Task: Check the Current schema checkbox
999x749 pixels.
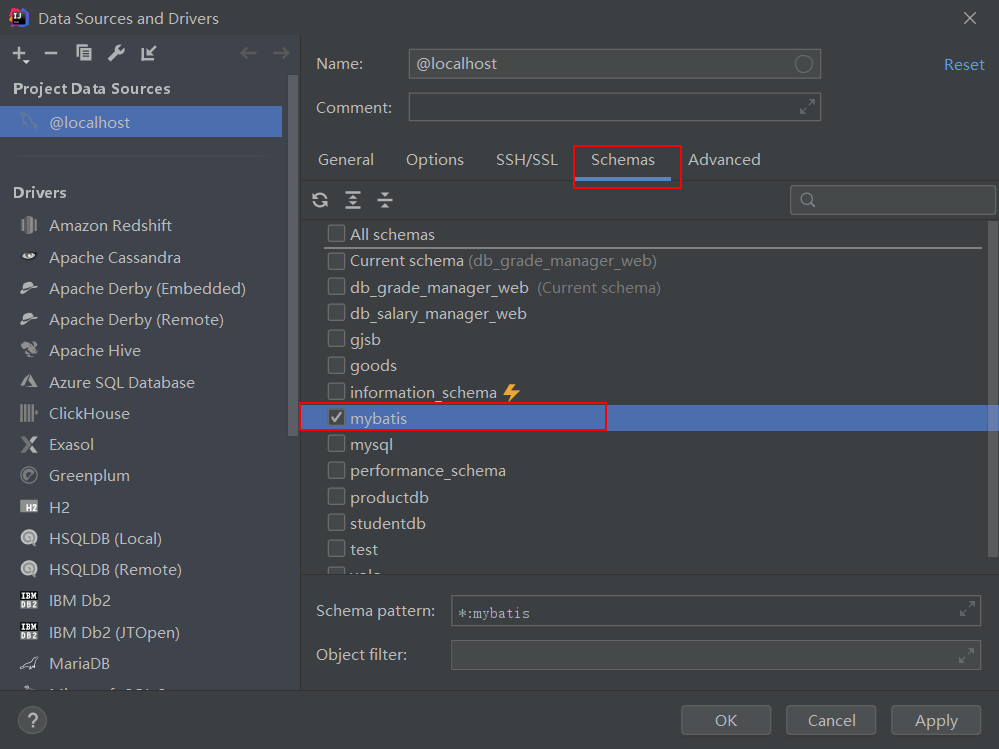Action: (x=336, y=260)
